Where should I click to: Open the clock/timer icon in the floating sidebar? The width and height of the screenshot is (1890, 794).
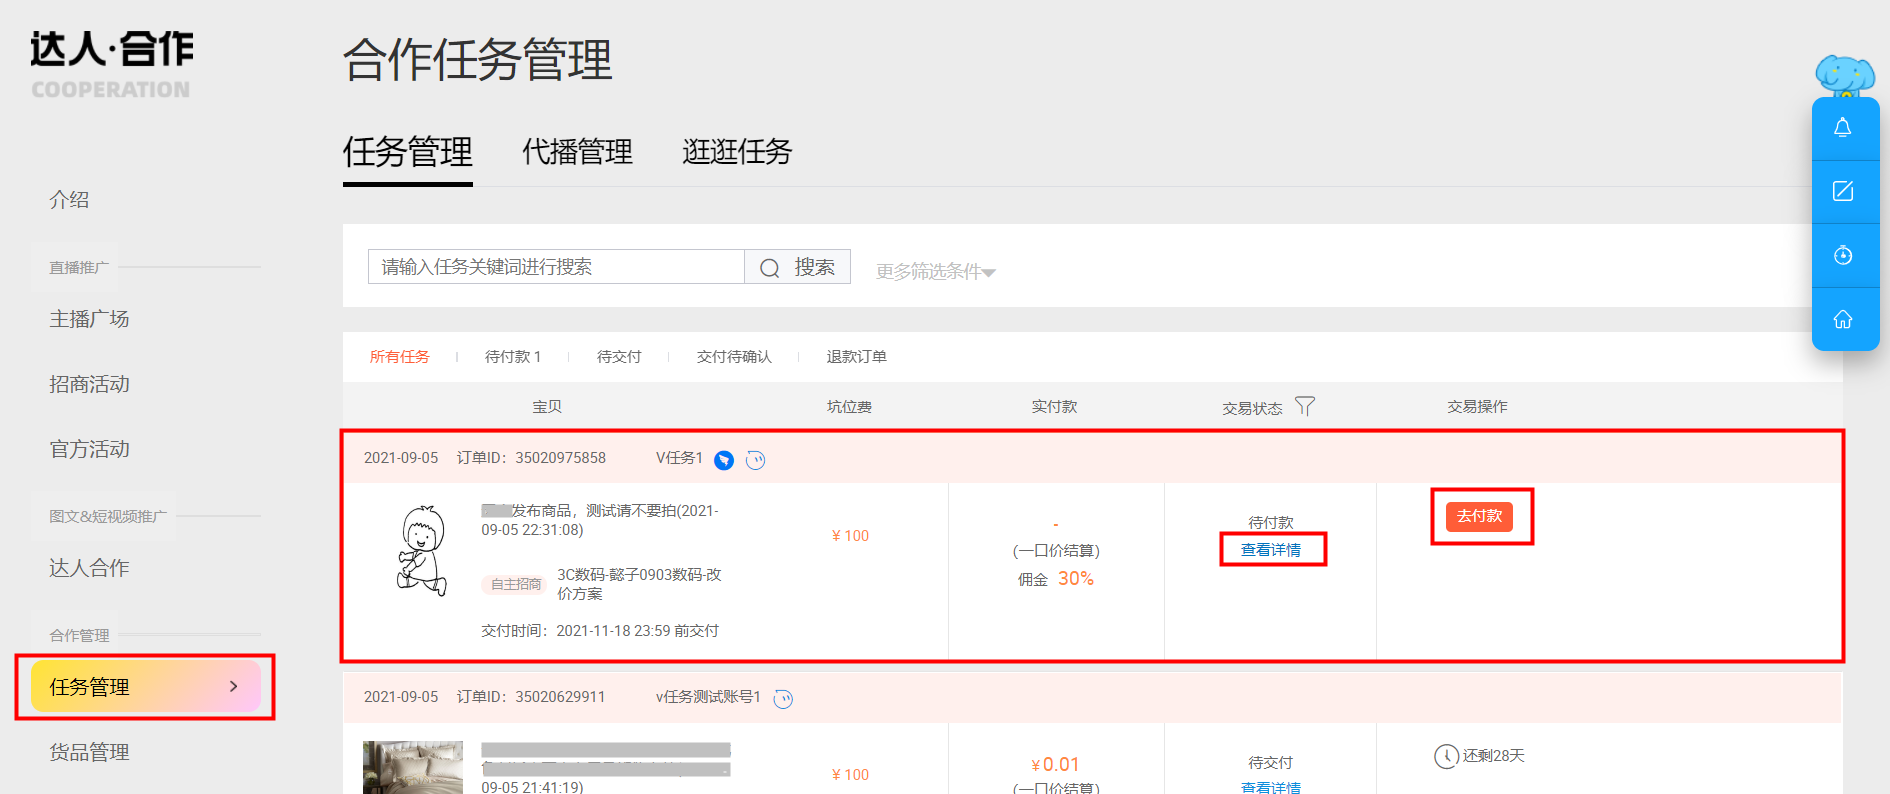point(1843,255)
